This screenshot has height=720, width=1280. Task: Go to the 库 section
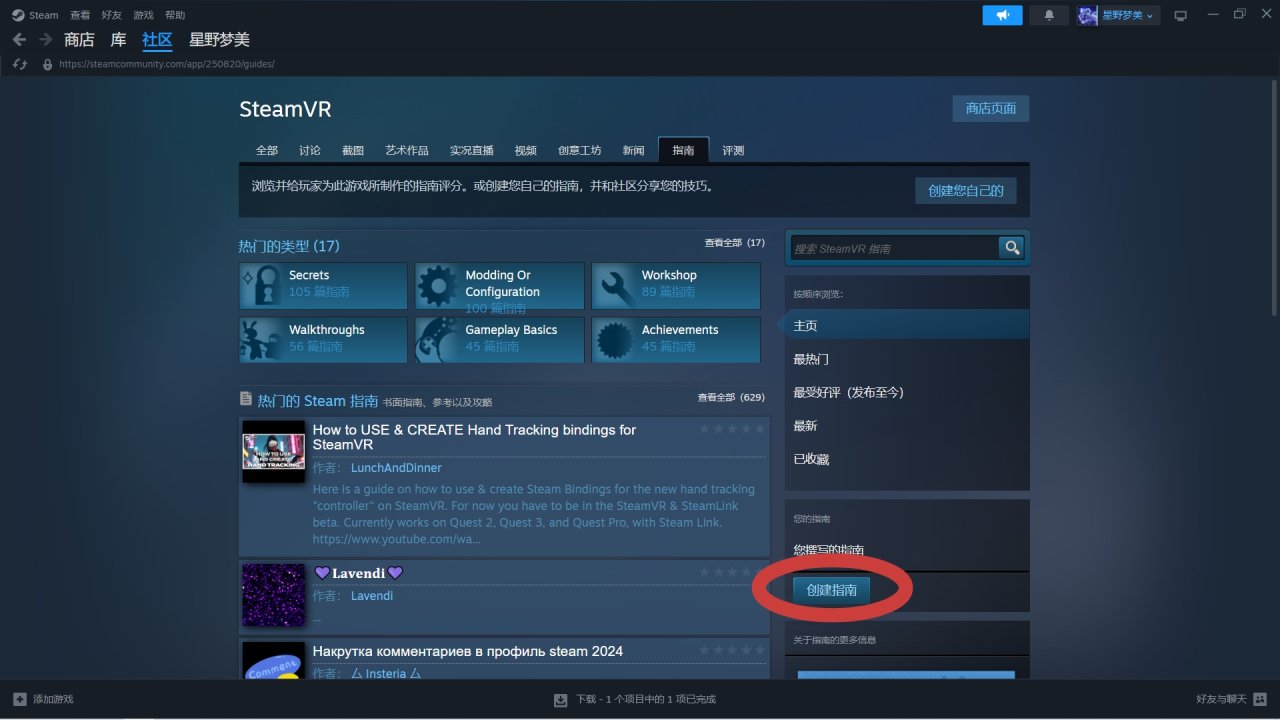[x=118, y=40]
